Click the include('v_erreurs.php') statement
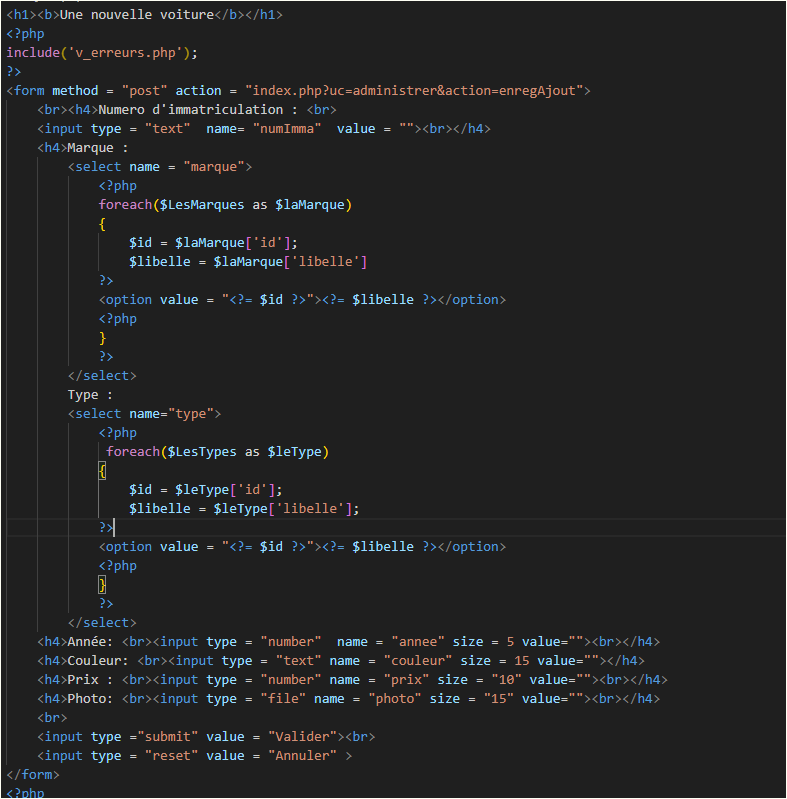 point(103,53)
